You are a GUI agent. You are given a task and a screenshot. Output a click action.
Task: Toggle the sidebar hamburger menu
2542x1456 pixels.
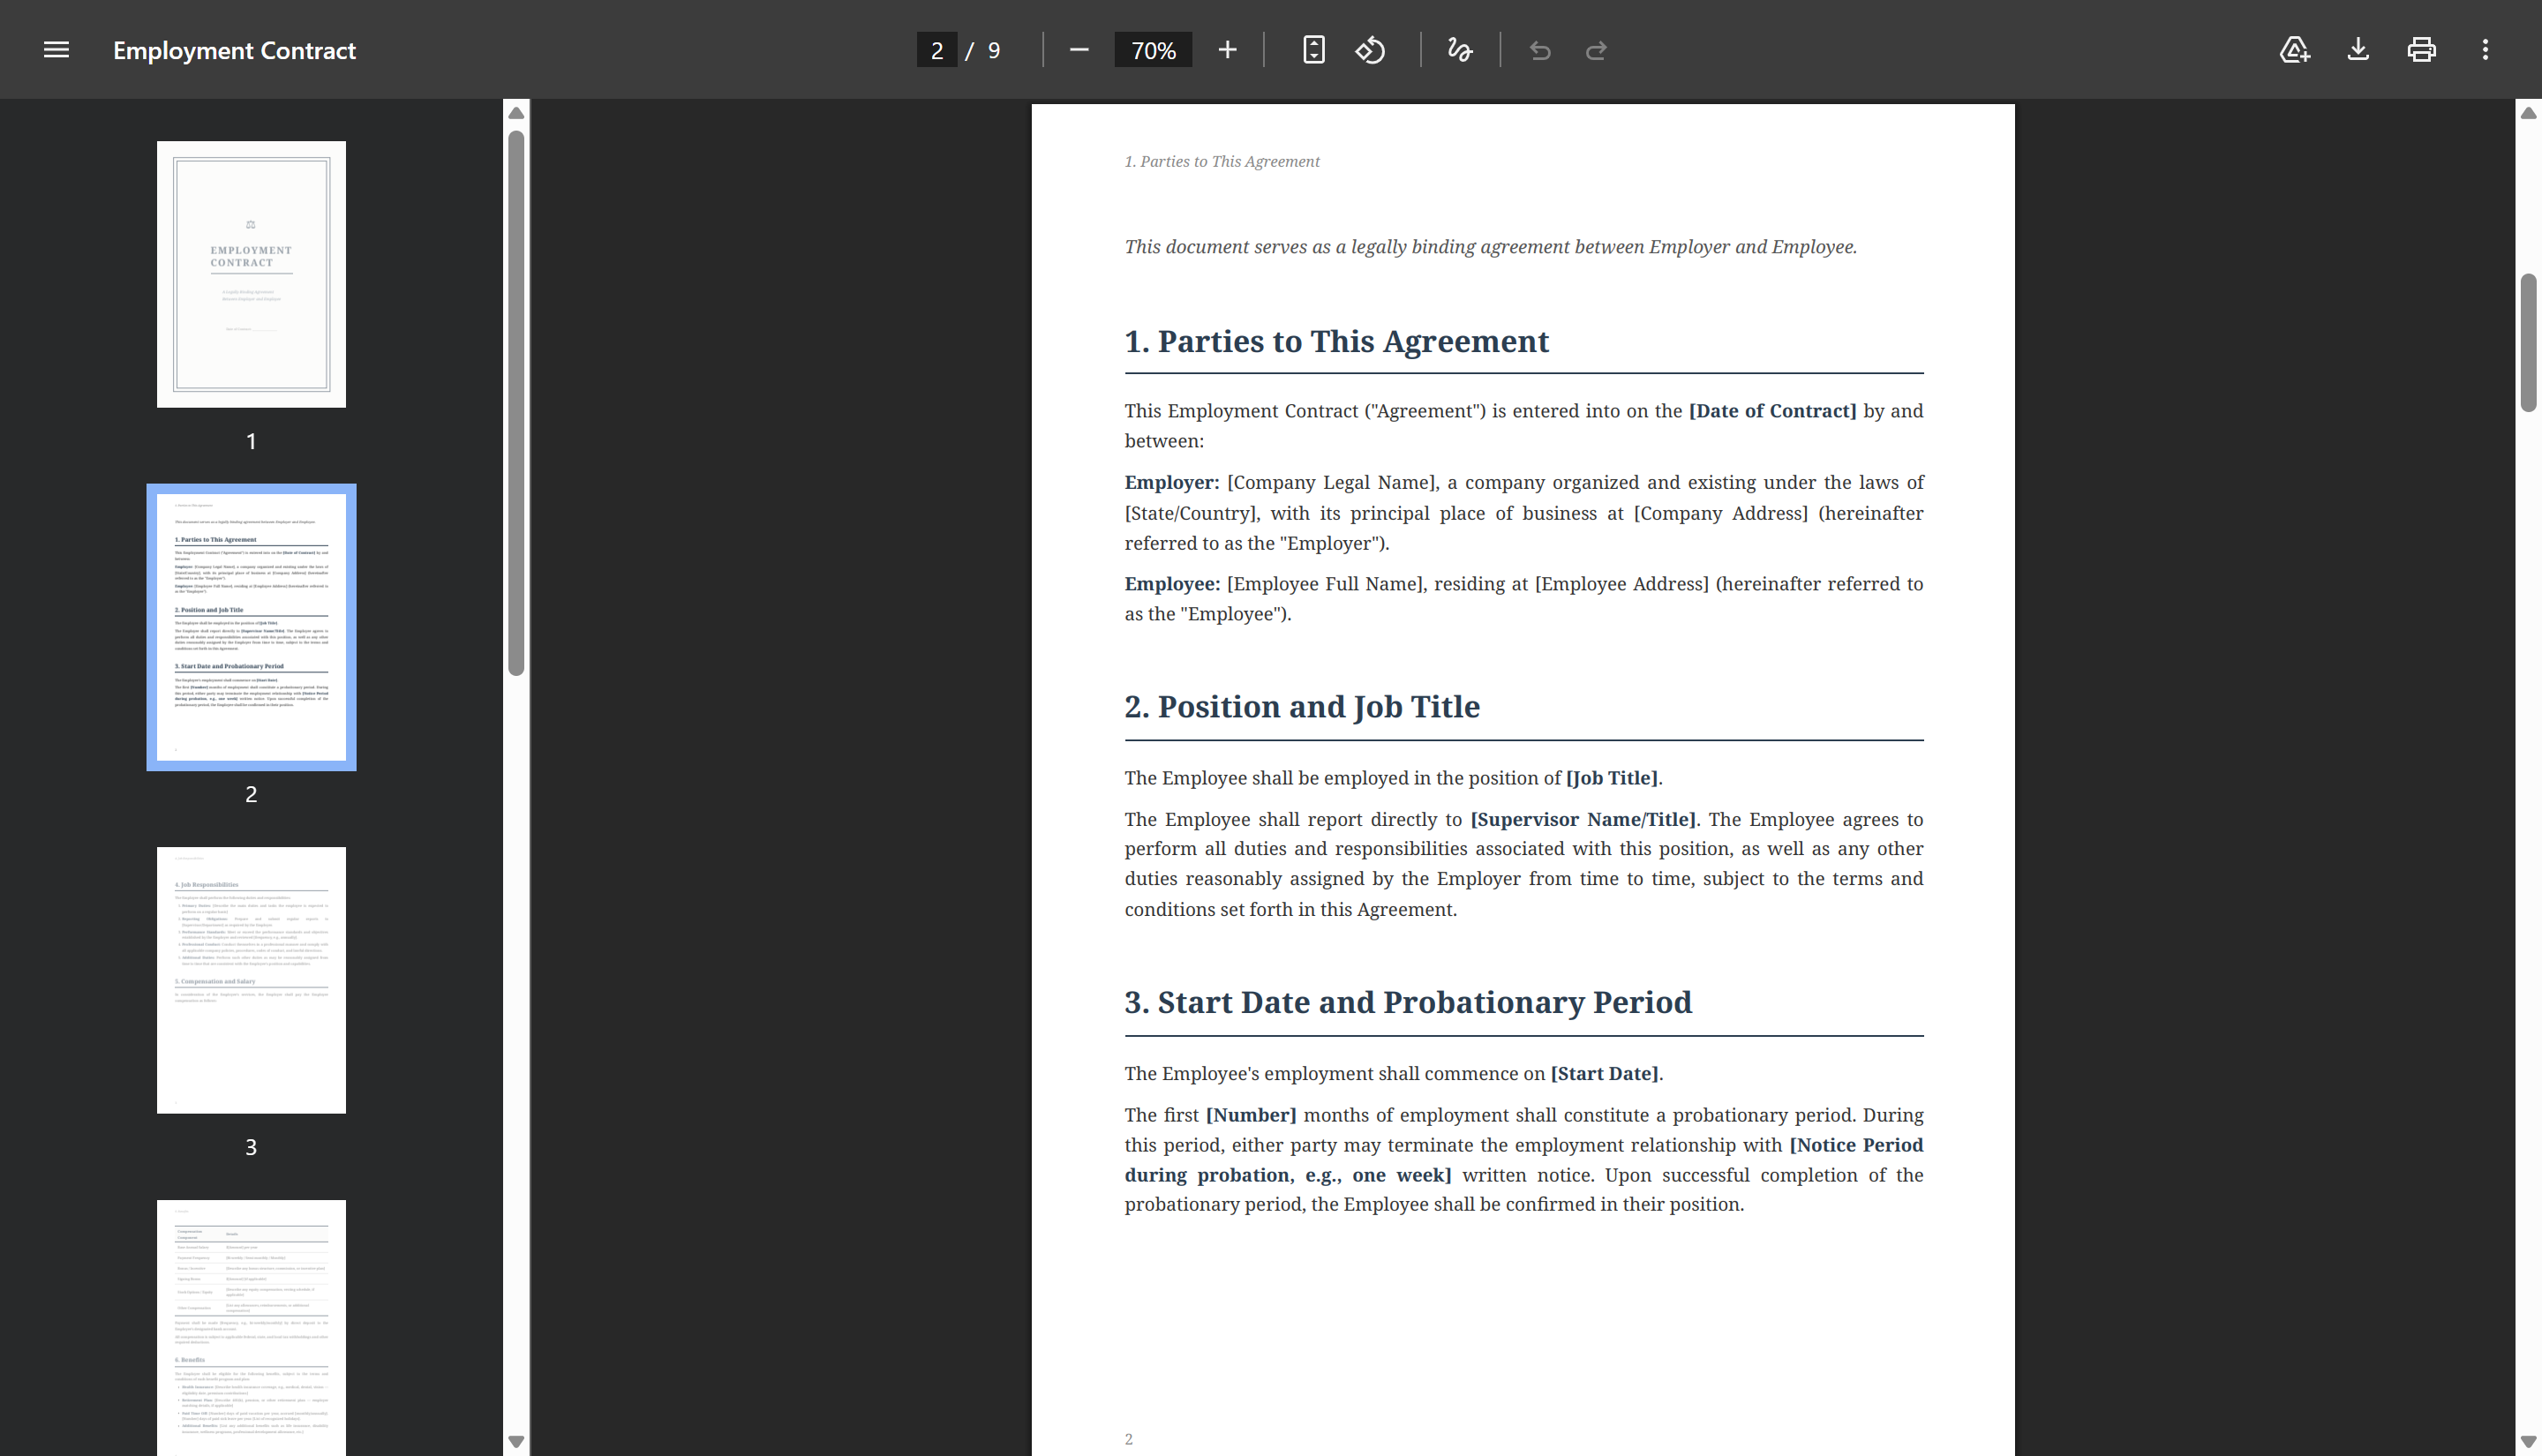tap(56, 50)
